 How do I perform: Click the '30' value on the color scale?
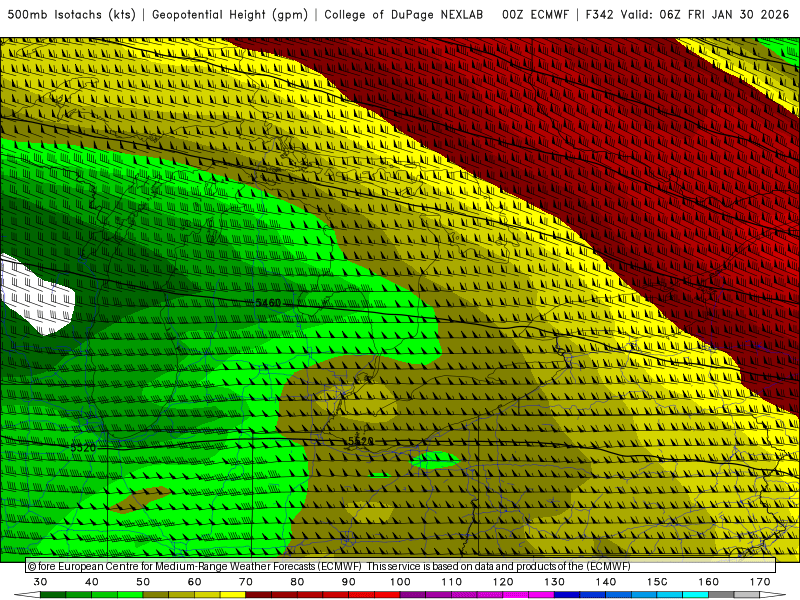(40, 582)
